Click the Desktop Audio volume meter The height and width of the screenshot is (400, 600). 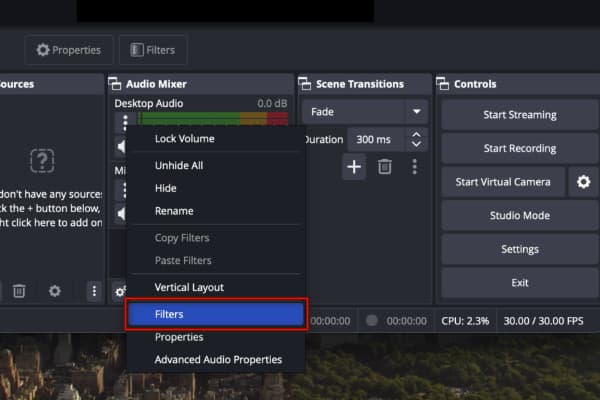point(213,118)
